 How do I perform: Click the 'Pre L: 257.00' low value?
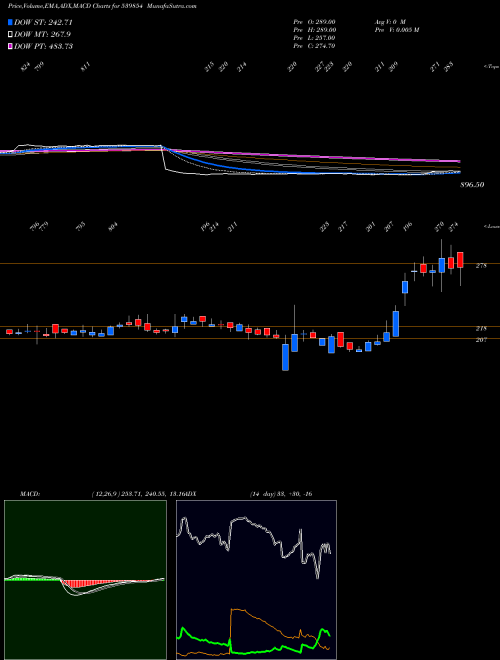pyautogui.click(x=314, y=38)
